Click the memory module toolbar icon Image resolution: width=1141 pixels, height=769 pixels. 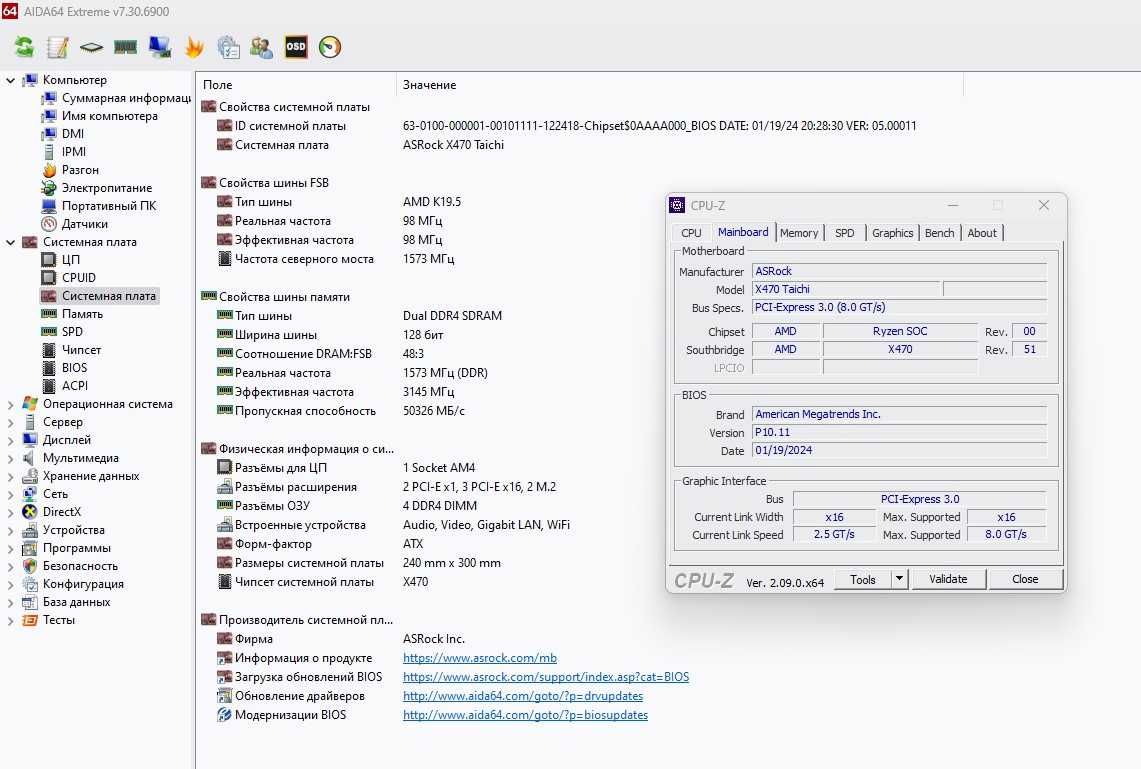[125, 47]
